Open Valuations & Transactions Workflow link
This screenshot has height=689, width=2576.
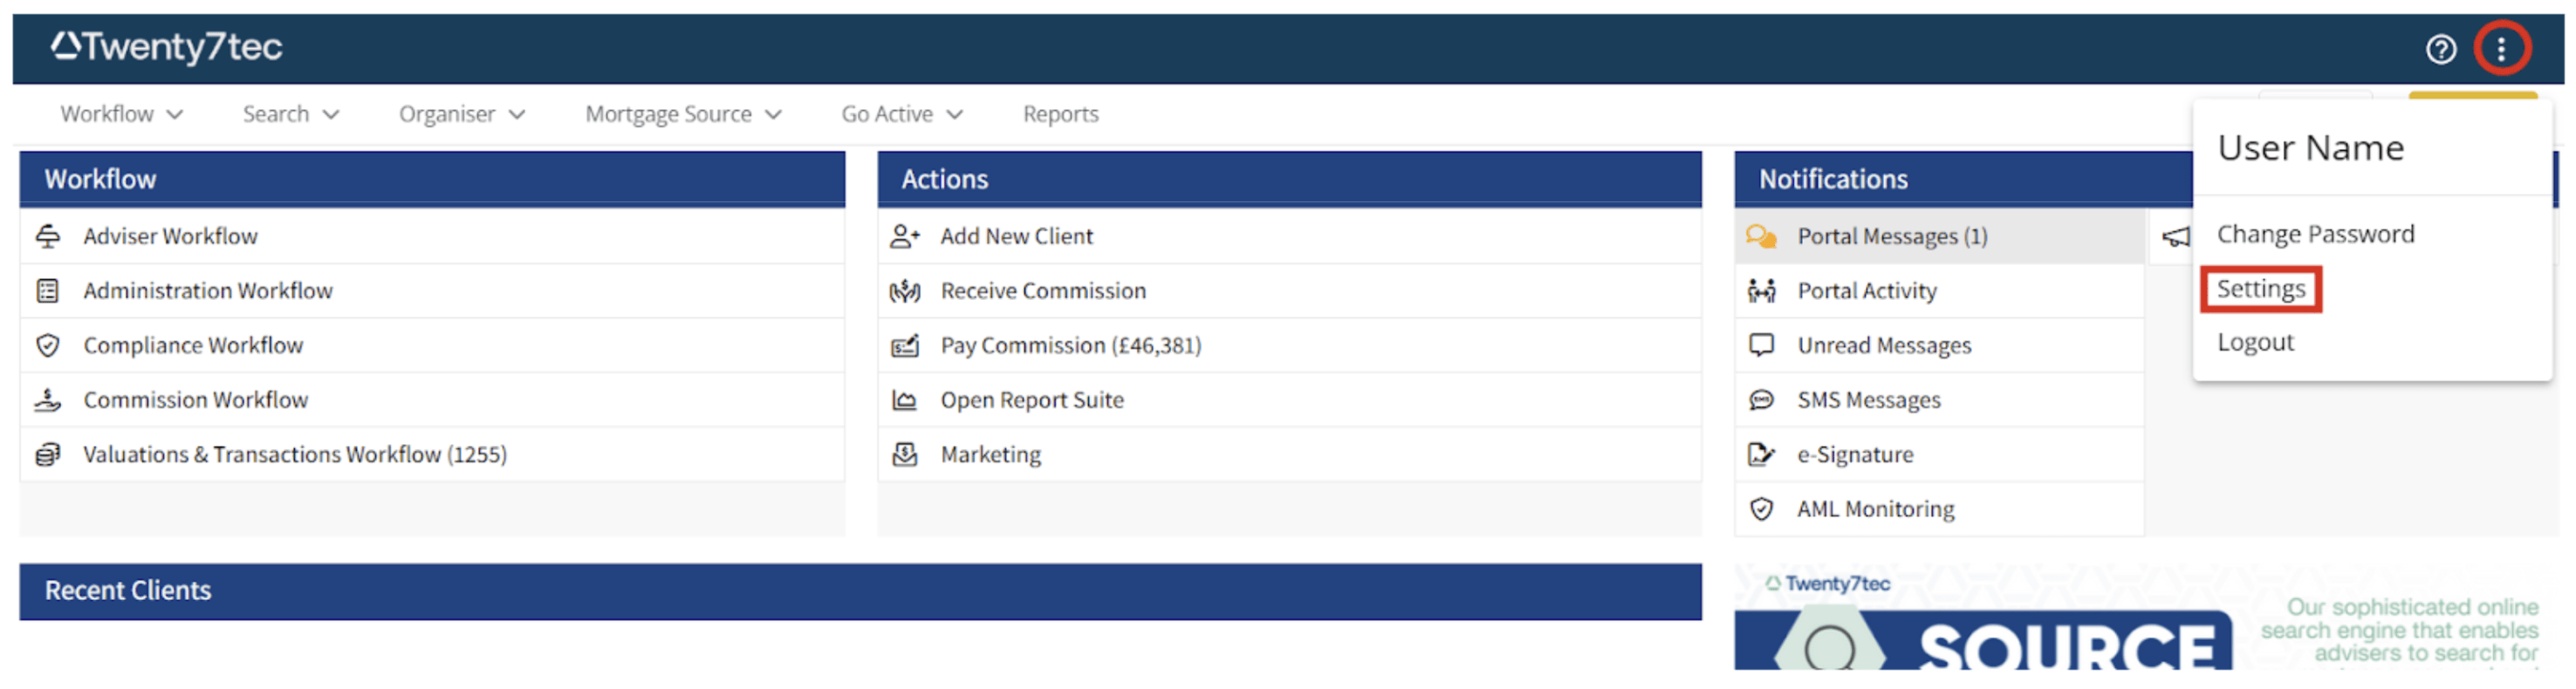(294, 455)
